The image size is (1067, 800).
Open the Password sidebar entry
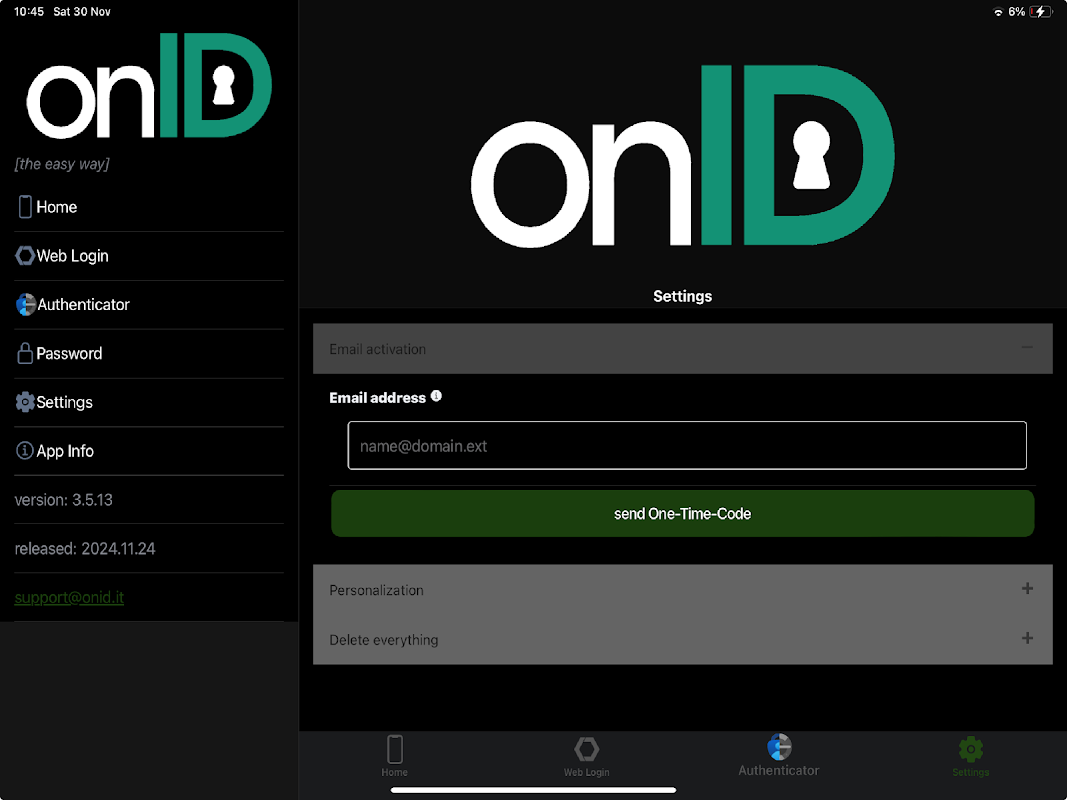(x=148, y=354)
